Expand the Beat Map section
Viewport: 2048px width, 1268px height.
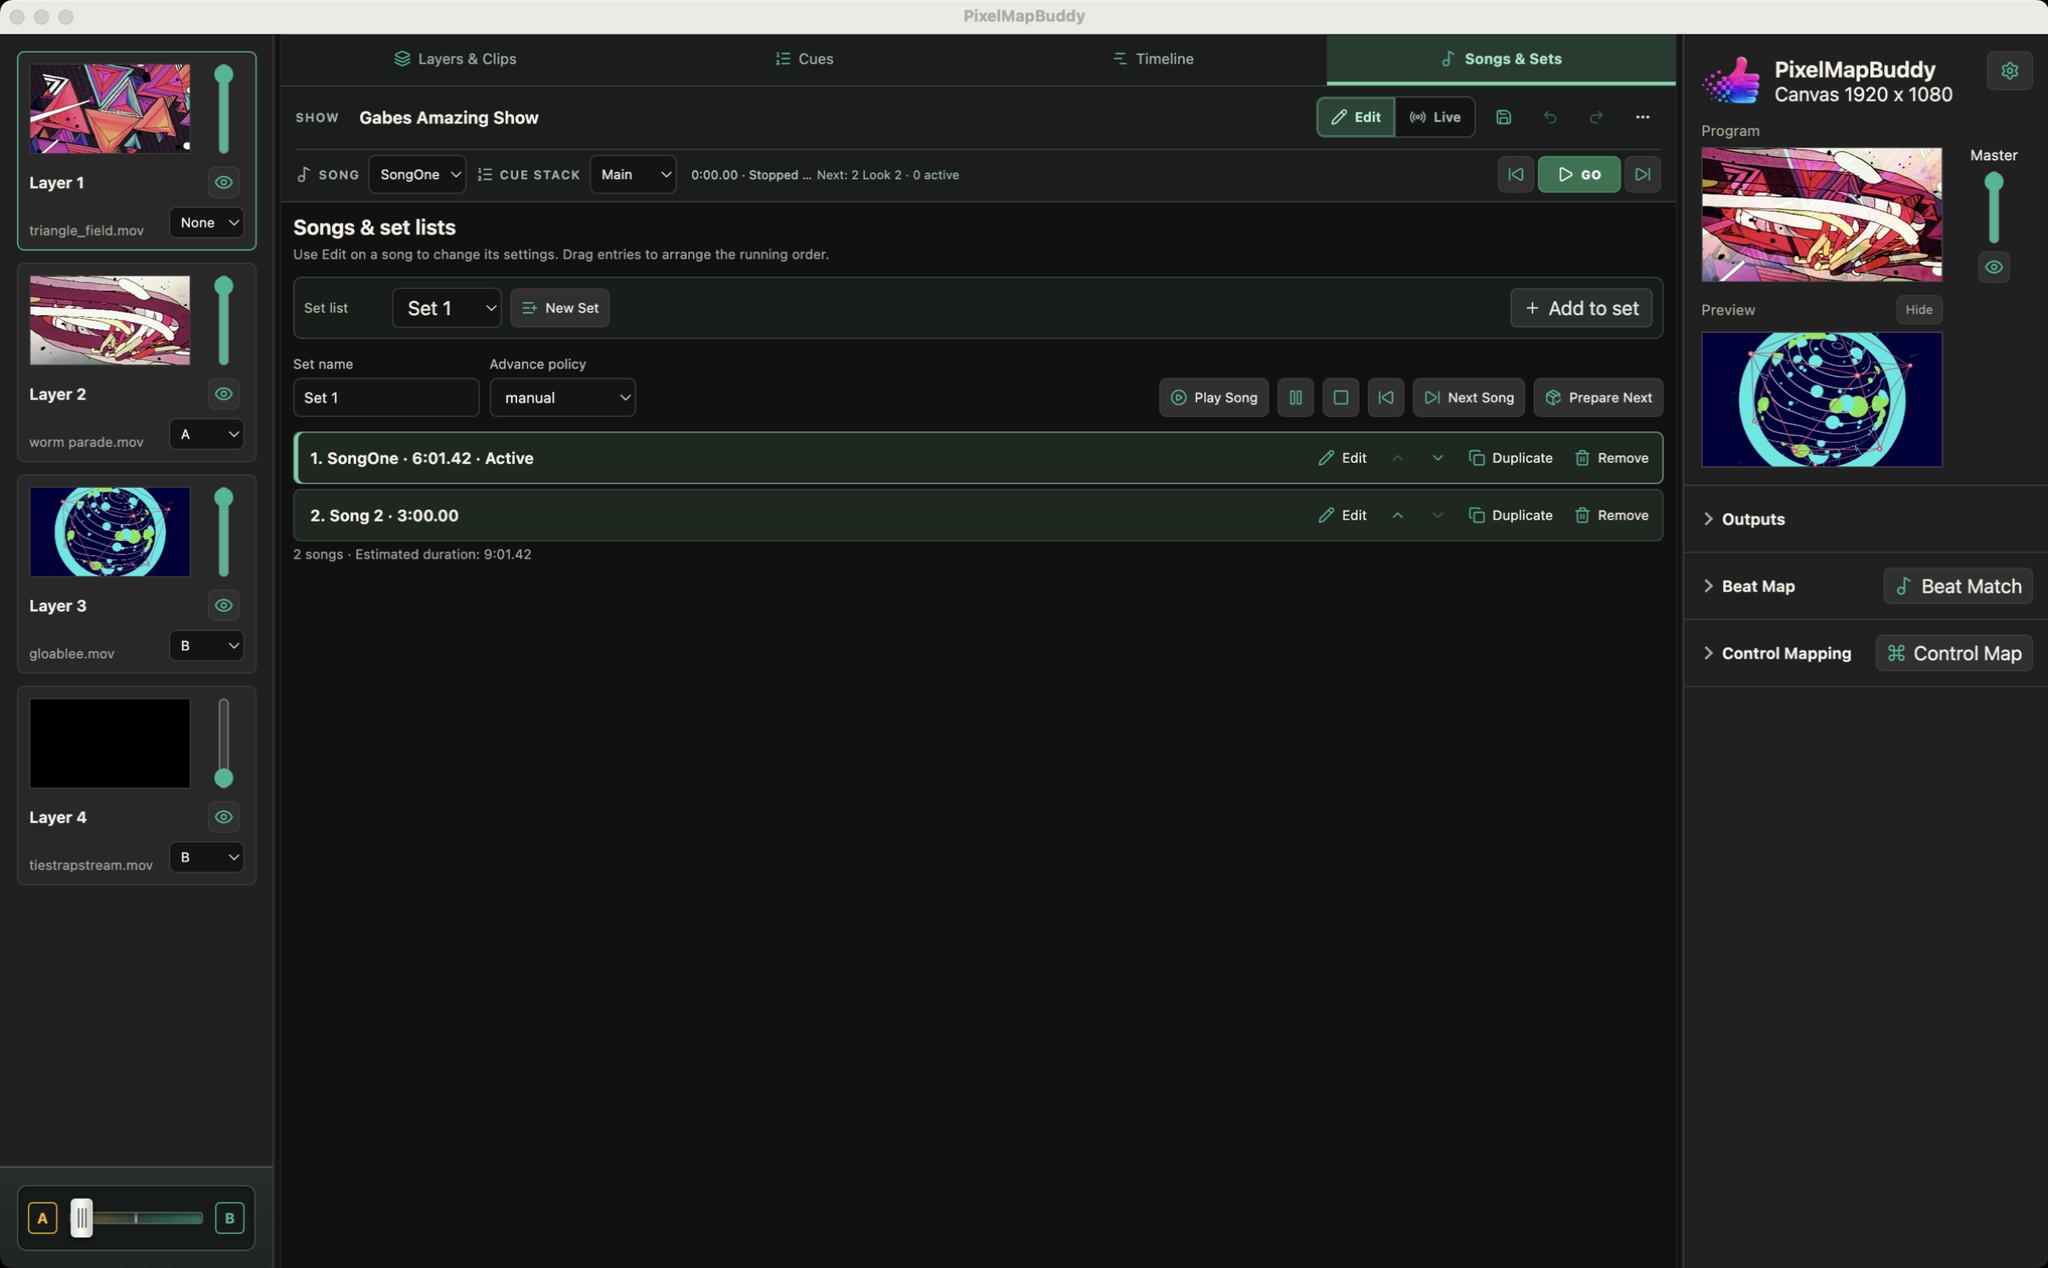(1749, 586)
